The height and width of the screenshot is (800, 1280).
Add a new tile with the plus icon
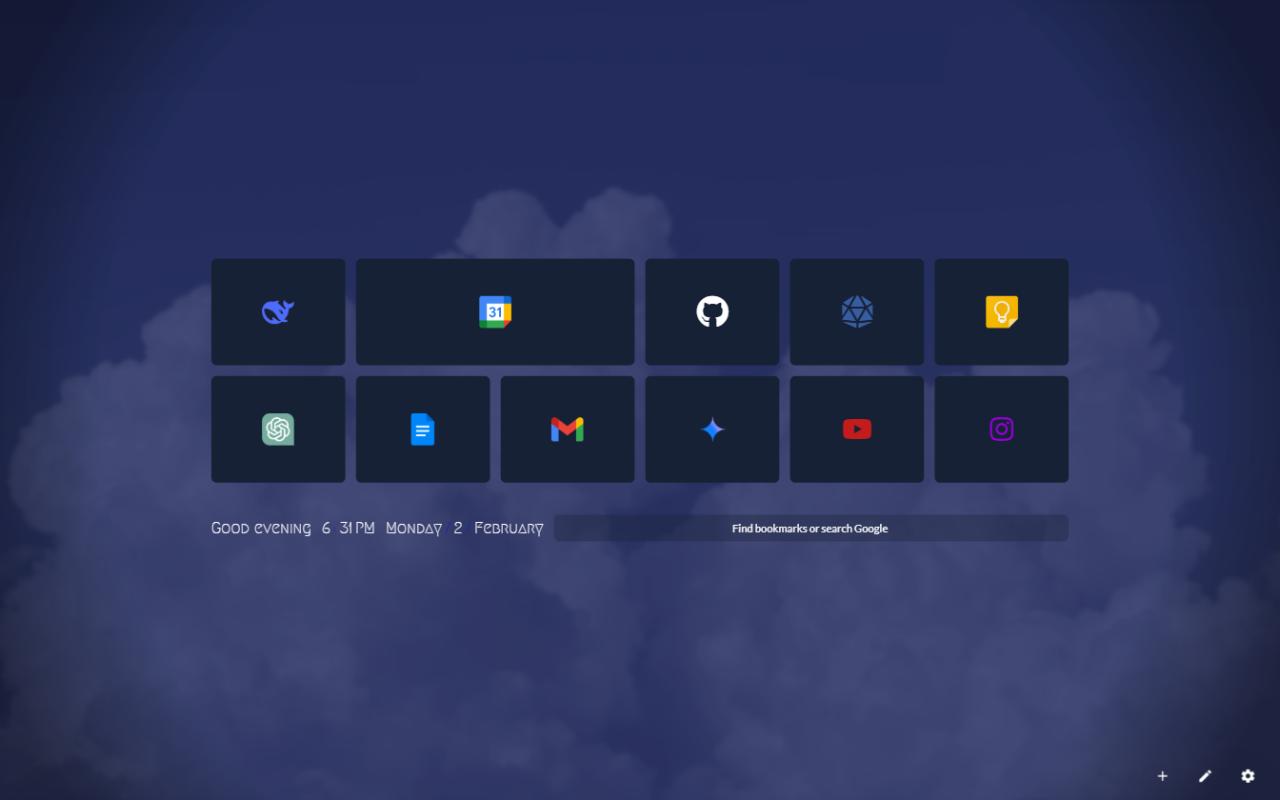[1162, 776]
